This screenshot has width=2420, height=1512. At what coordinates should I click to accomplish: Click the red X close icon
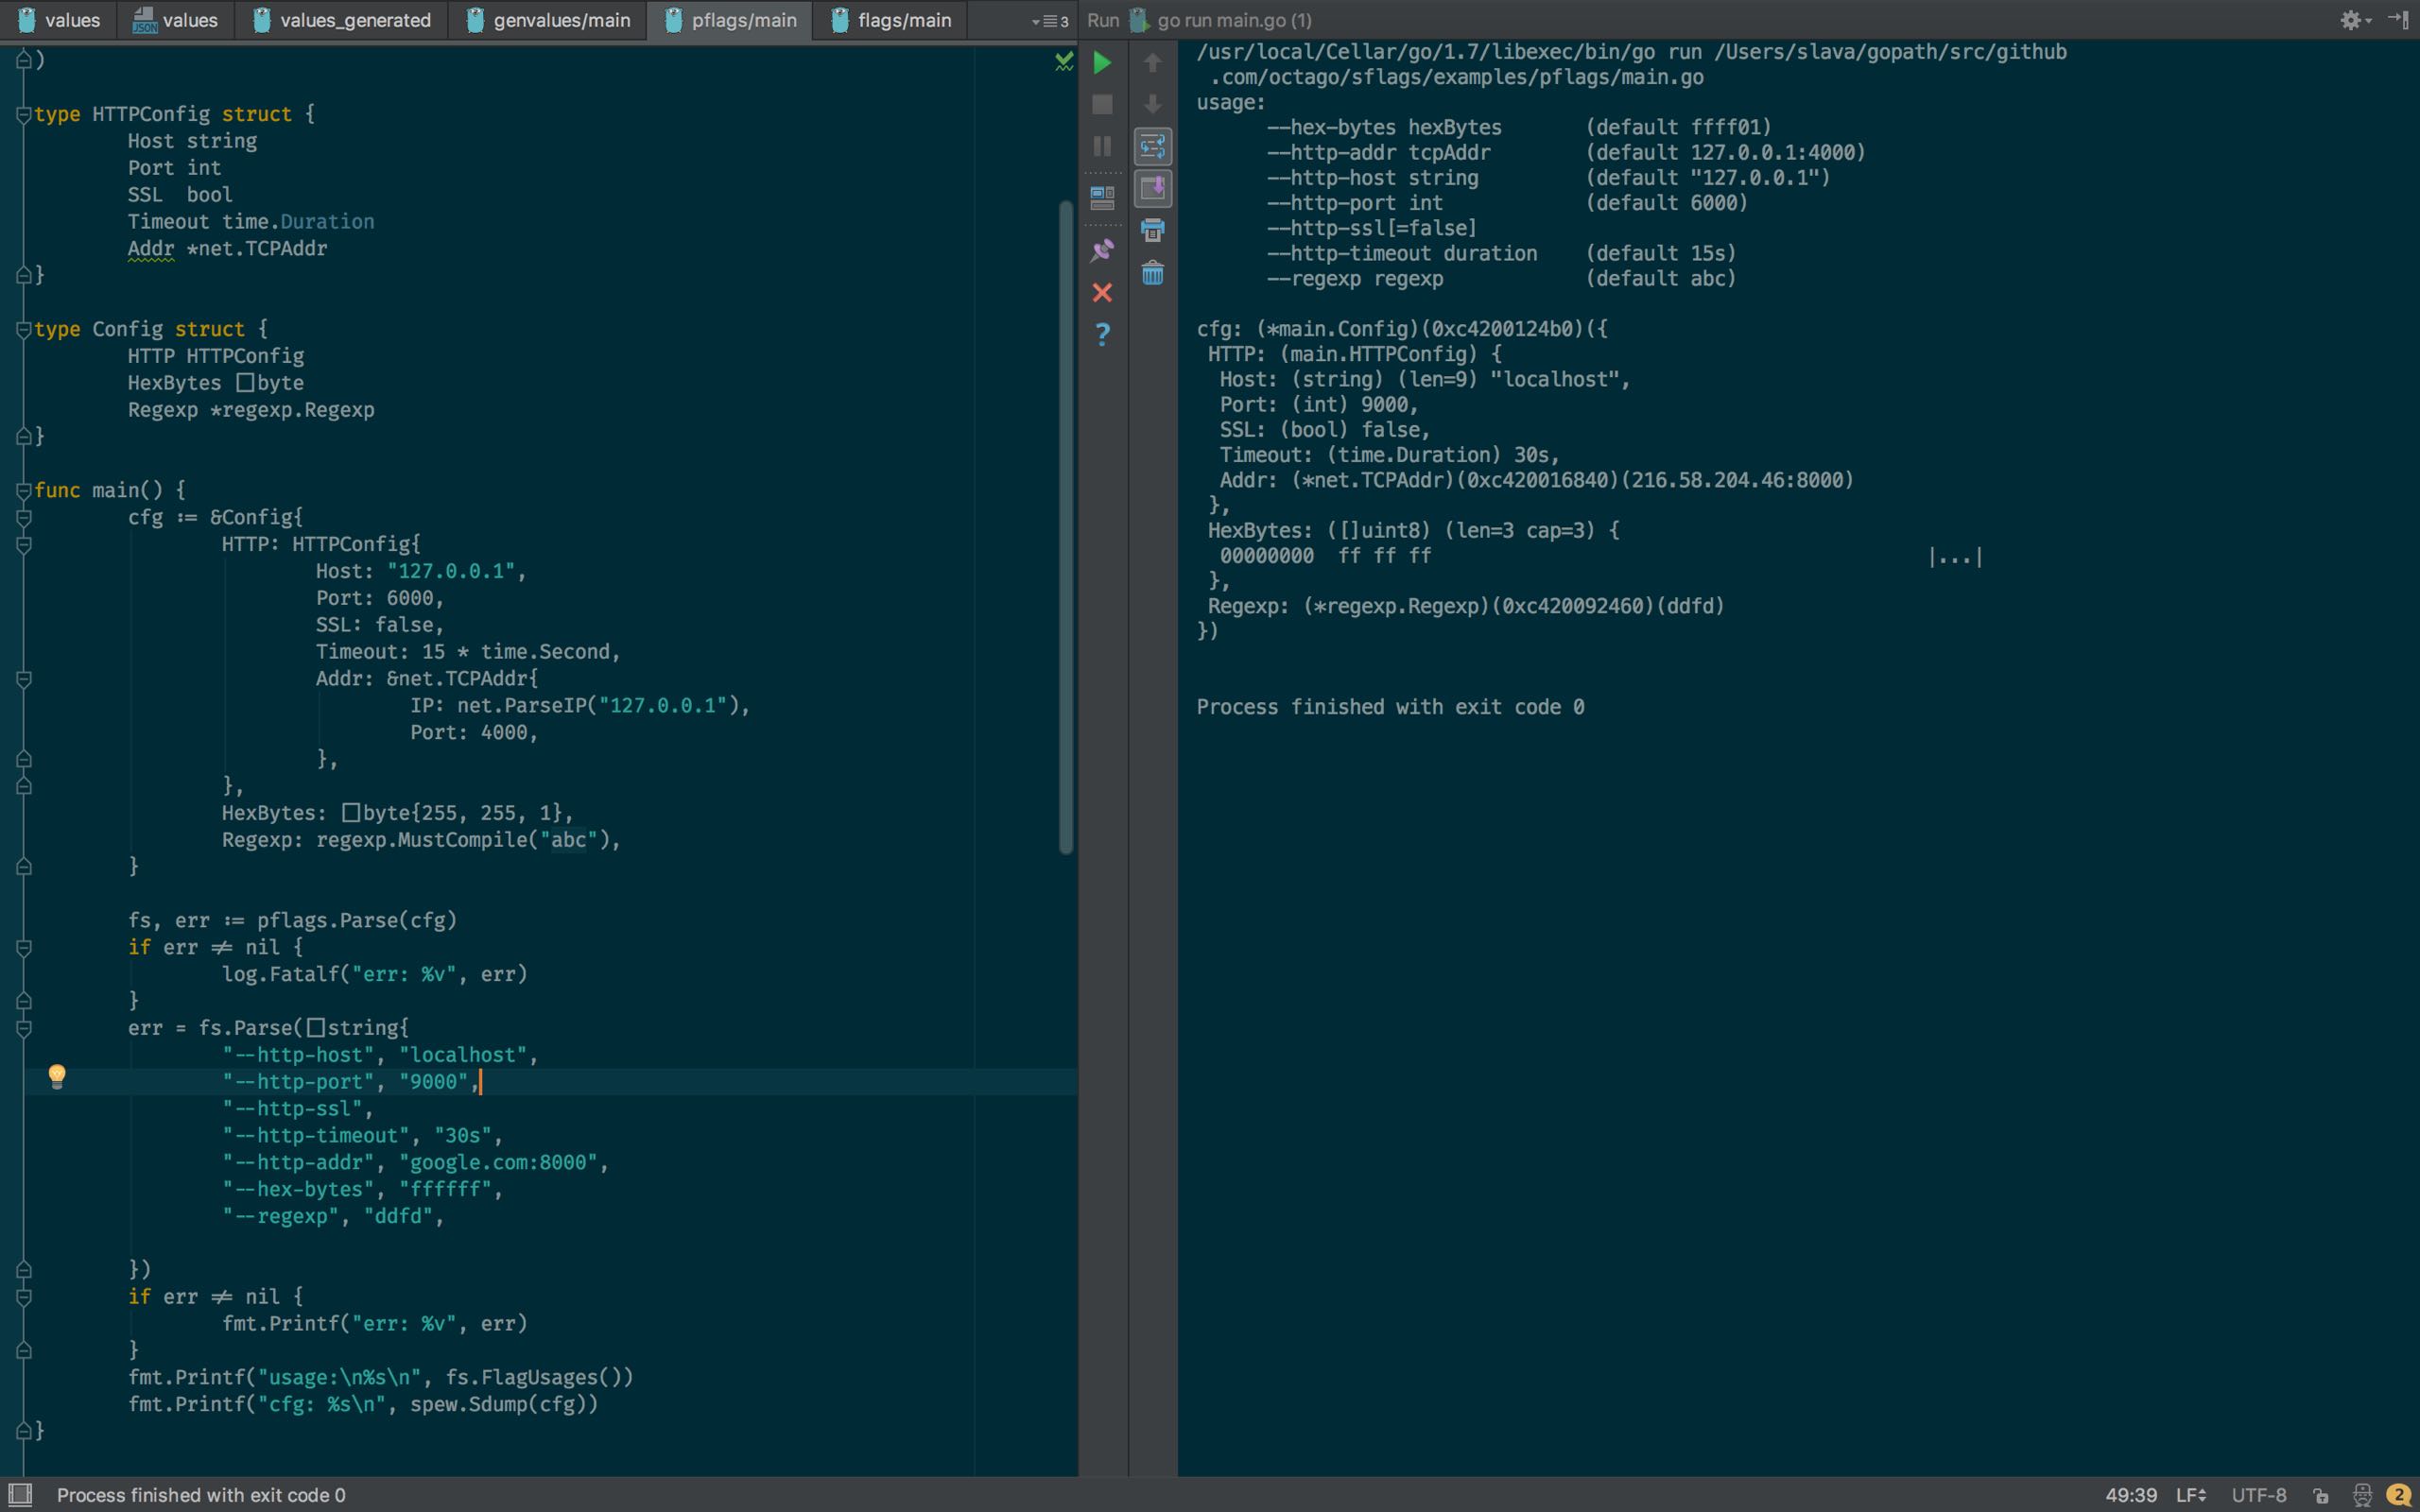pyautogui.click(x=1102, y=293)
